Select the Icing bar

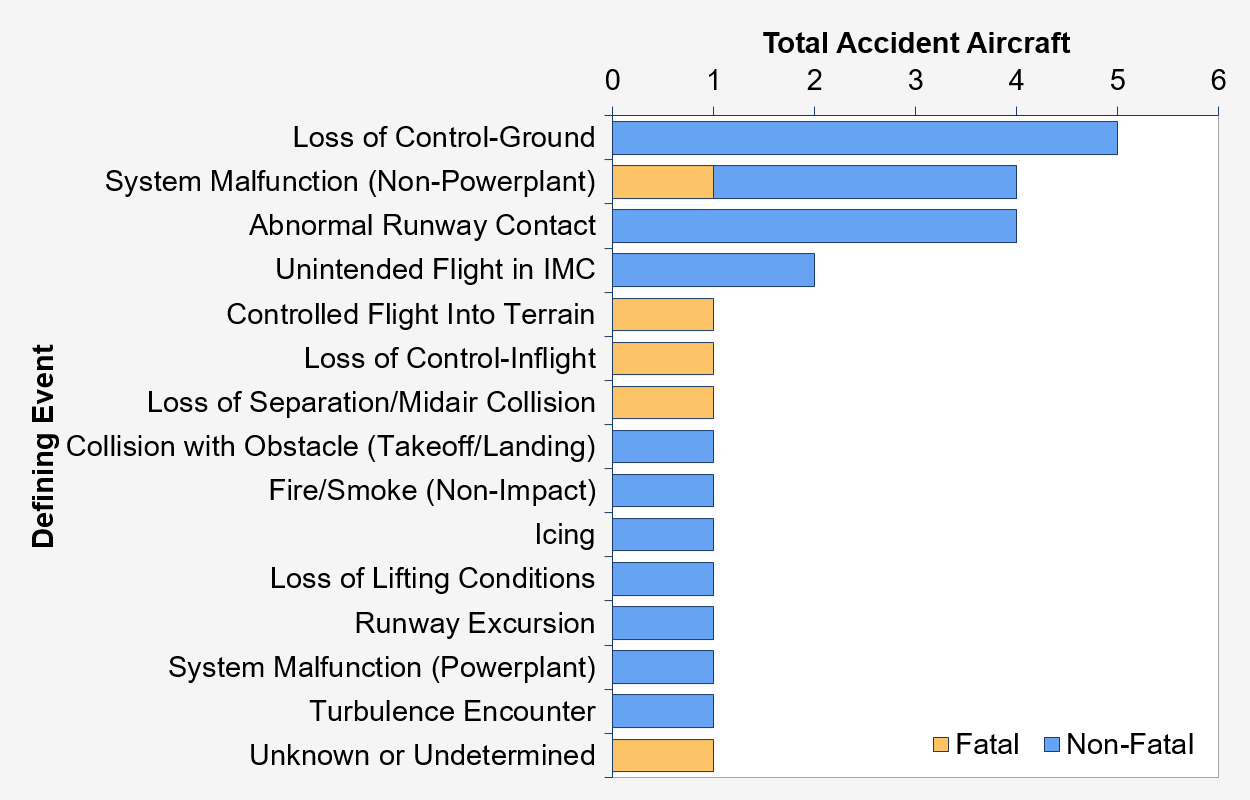click(x=662, y=534)
